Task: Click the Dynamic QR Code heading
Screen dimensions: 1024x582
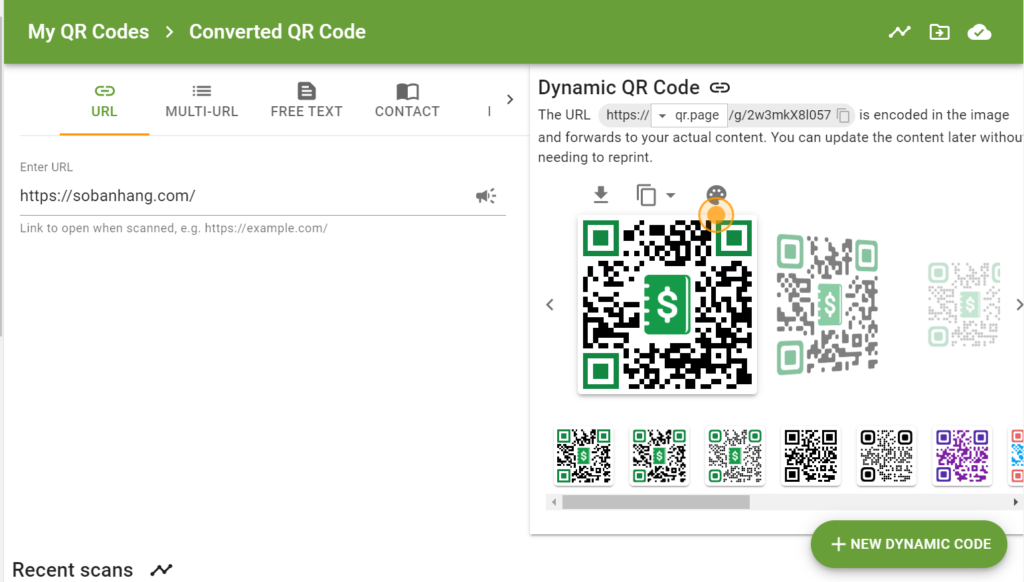Action: tap(618, 88)
